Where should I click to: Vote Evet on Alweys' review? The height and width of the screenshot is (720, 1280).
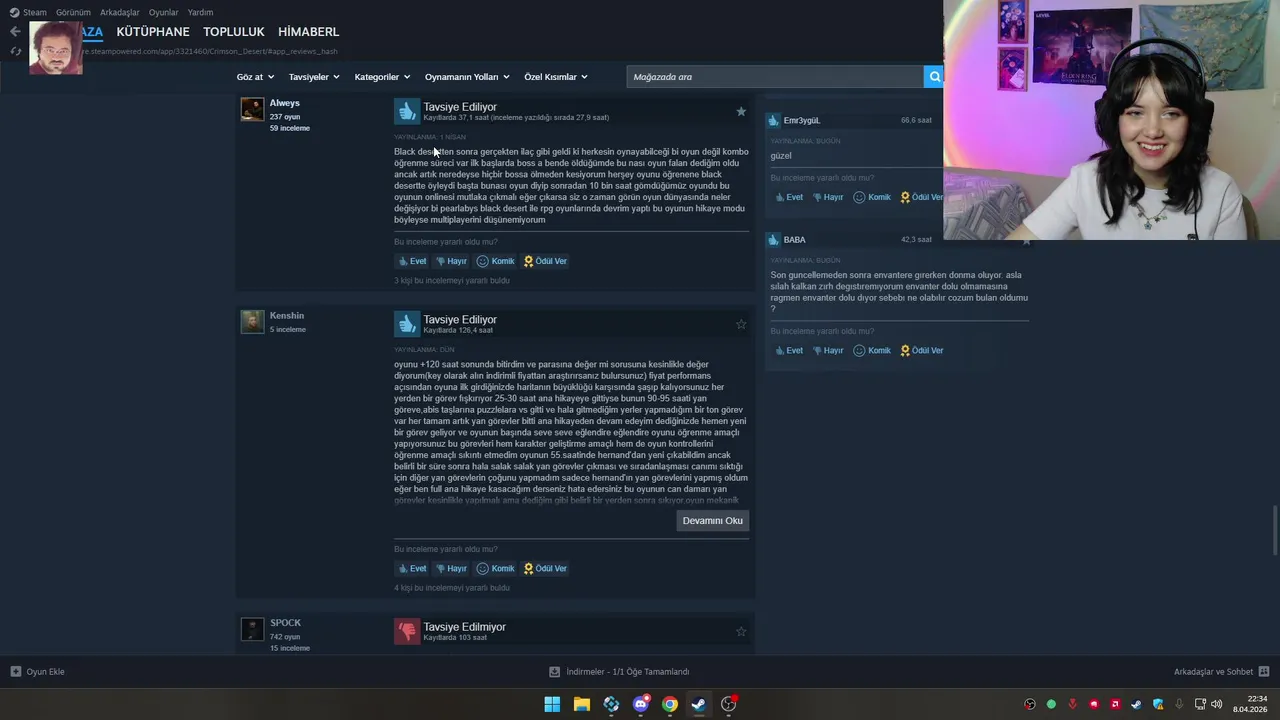pyautogui.click(x=412, y=261)
